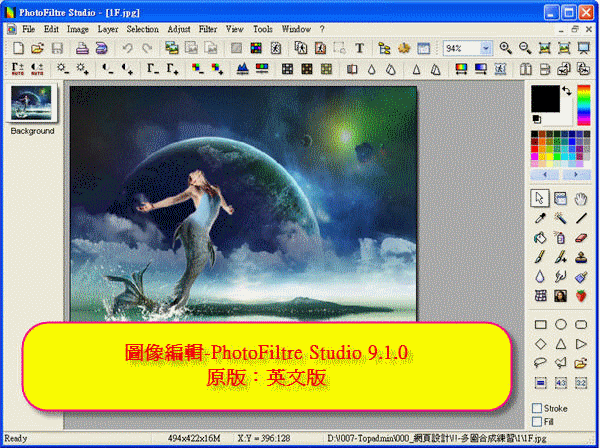Swap foreground and background colors
600x448 pixels.
pyautogui.click(x=567, y=91)
